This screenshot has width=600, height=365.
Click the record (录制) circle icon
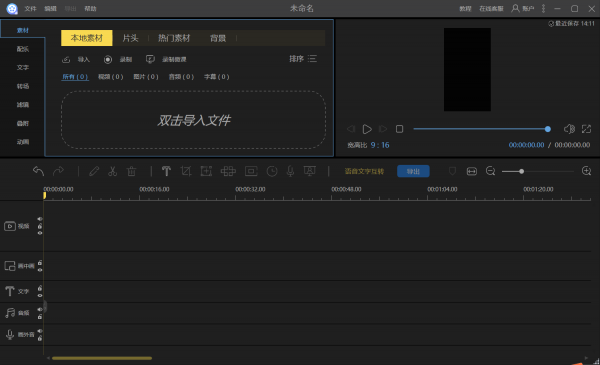tap(108, 59)
